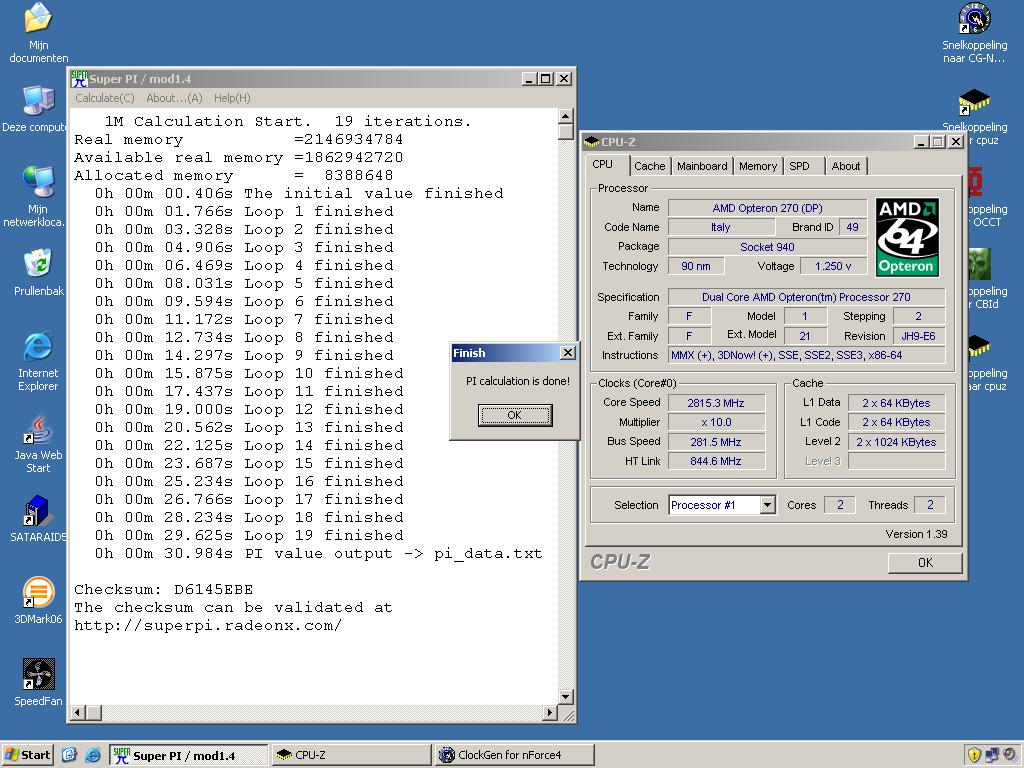Click the Code Name value Italy

[x=720, y=227]
